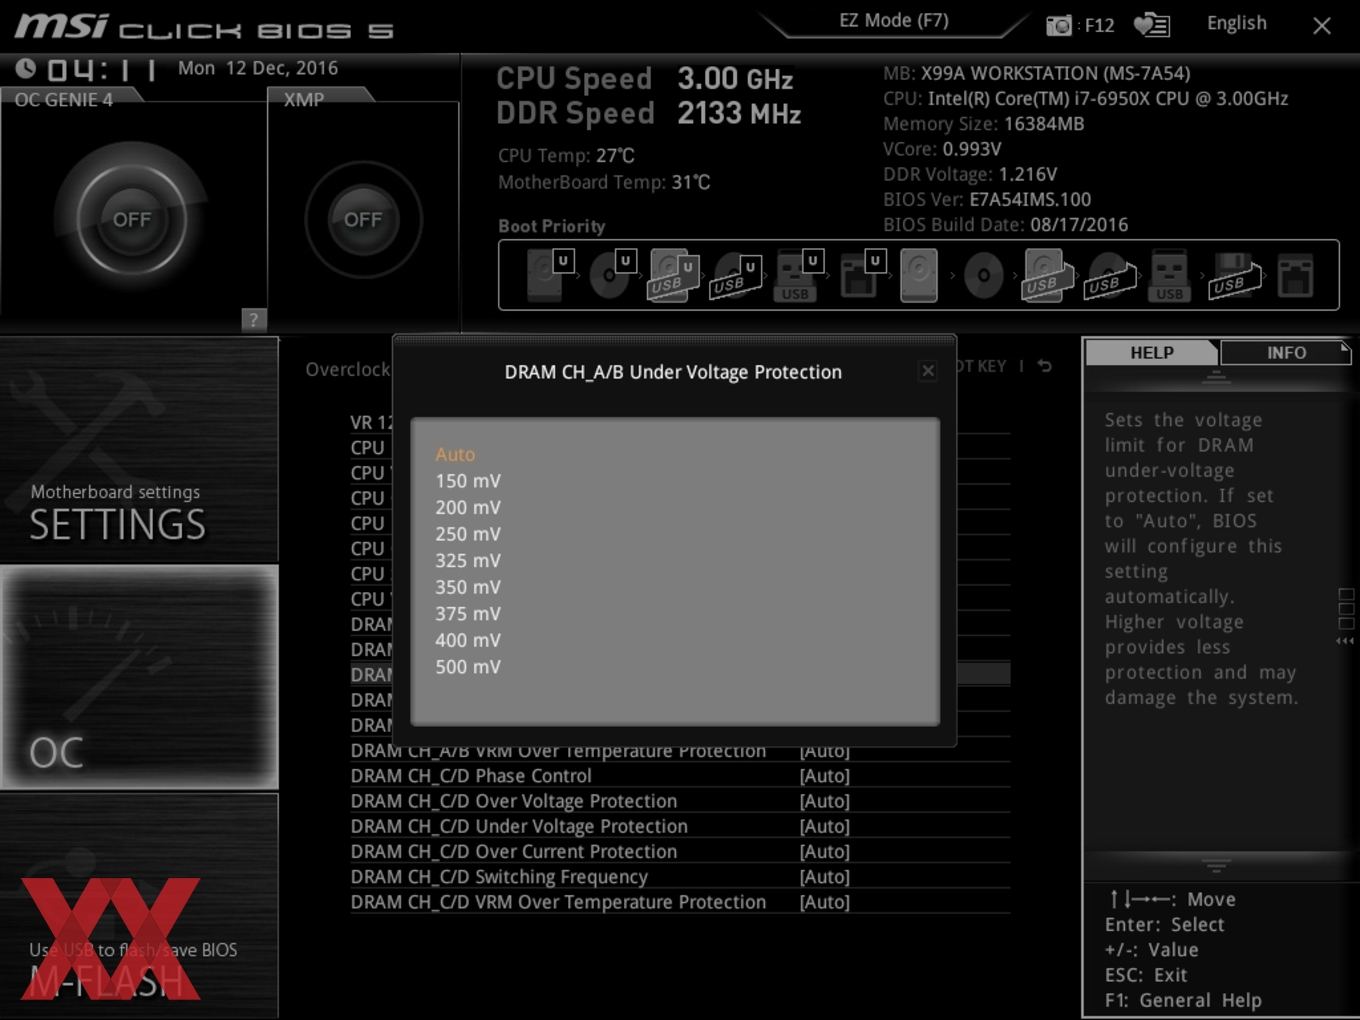Open the favorites heart icon
Screen dimensions: 1360x1020
coord(1151,25)
